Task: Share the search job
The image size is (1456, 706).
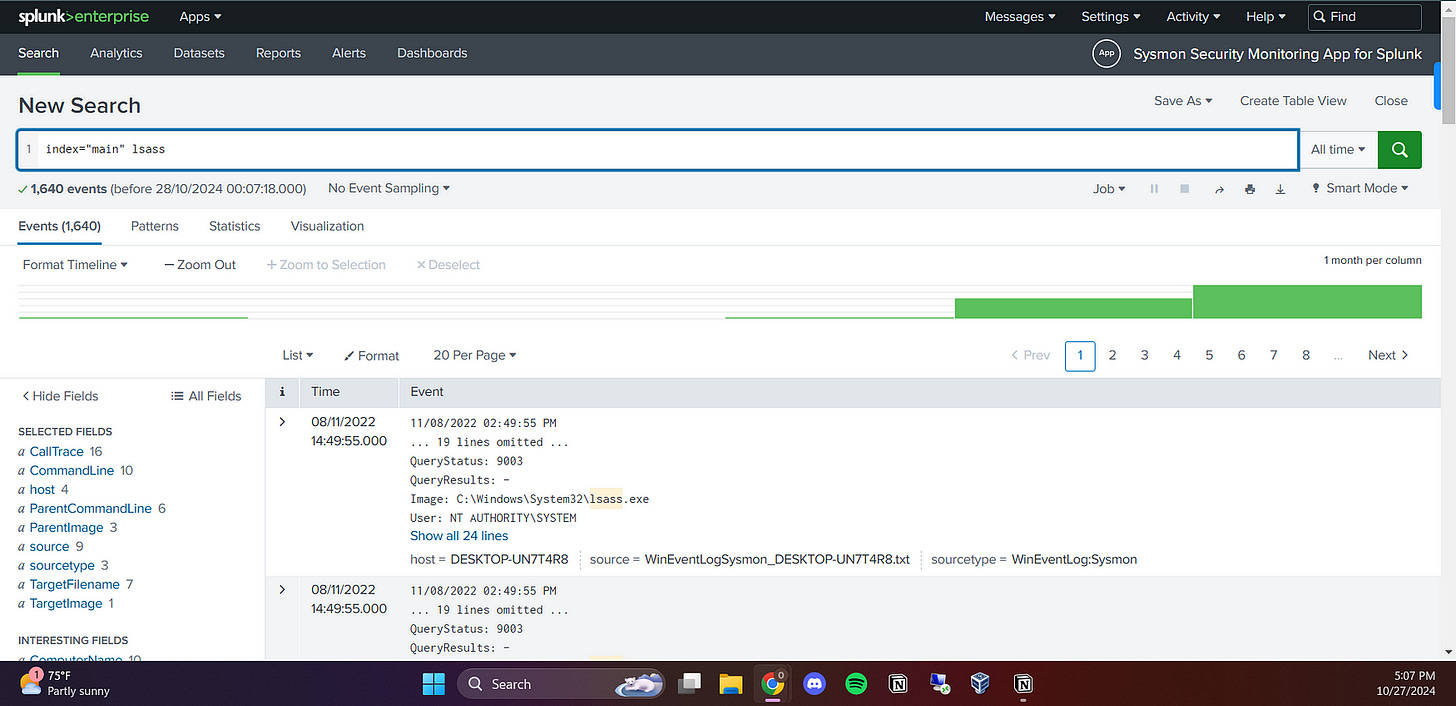Action: point(1219,189)
